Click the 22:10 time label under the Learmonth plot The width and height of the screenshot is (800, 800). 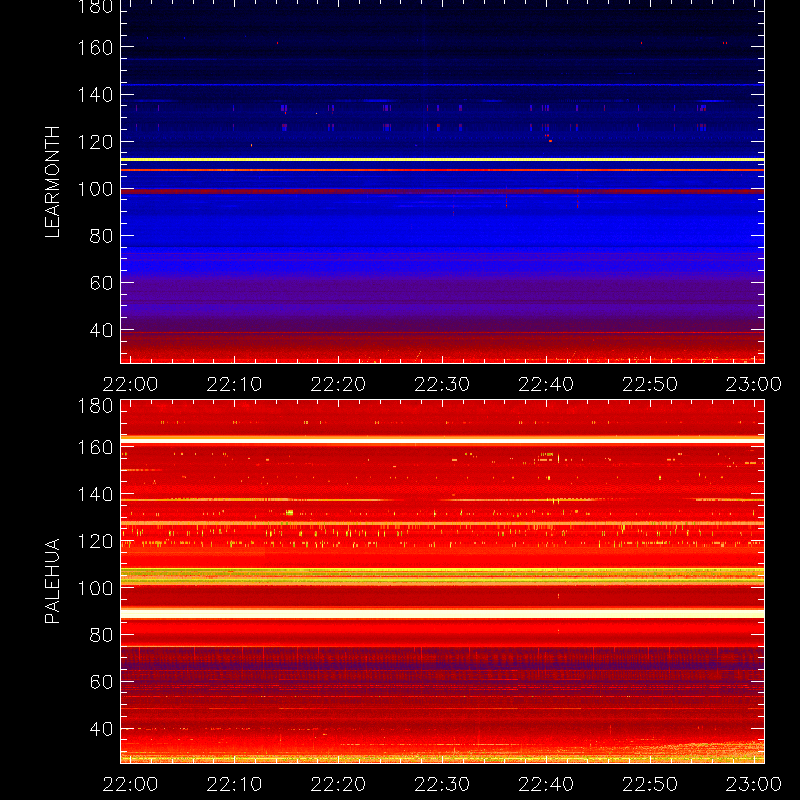point(234,384)
